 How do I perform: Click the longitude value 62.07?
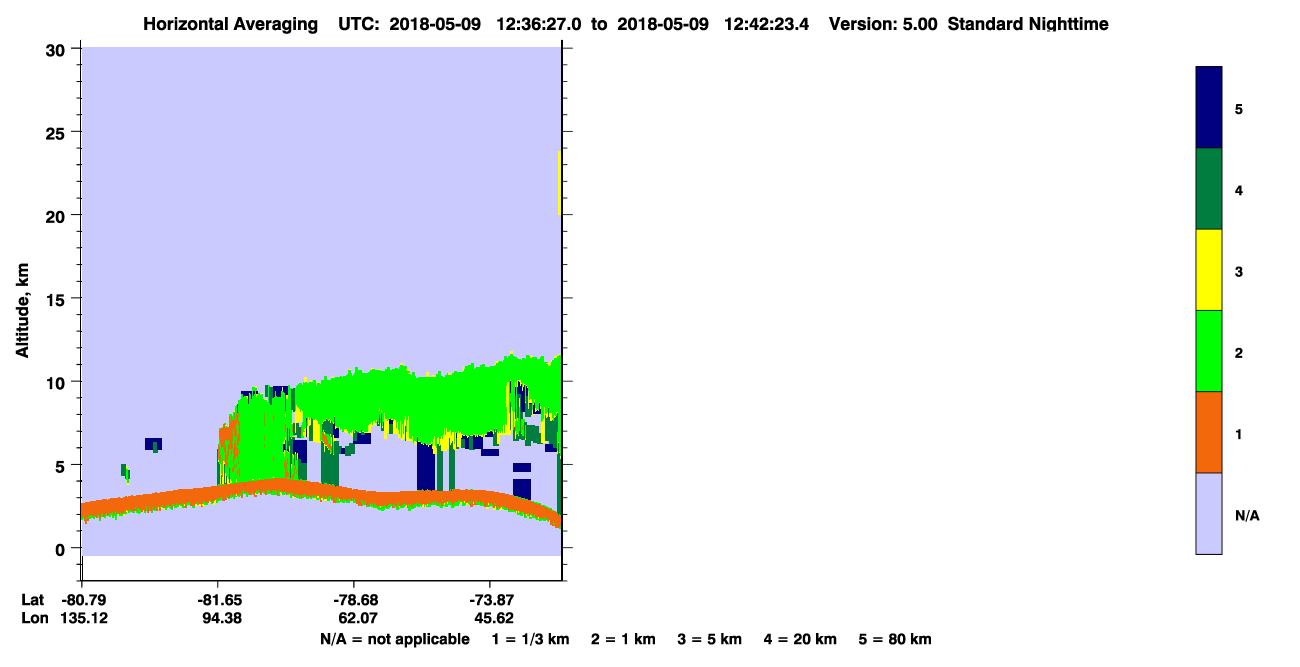coord(359,618)
